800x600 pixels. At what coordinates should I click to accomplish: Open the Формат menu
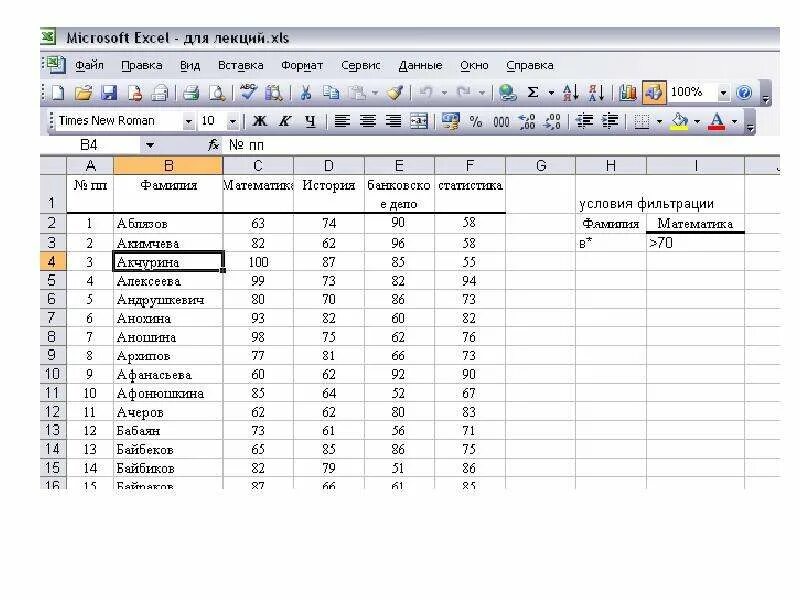point(302,65)
